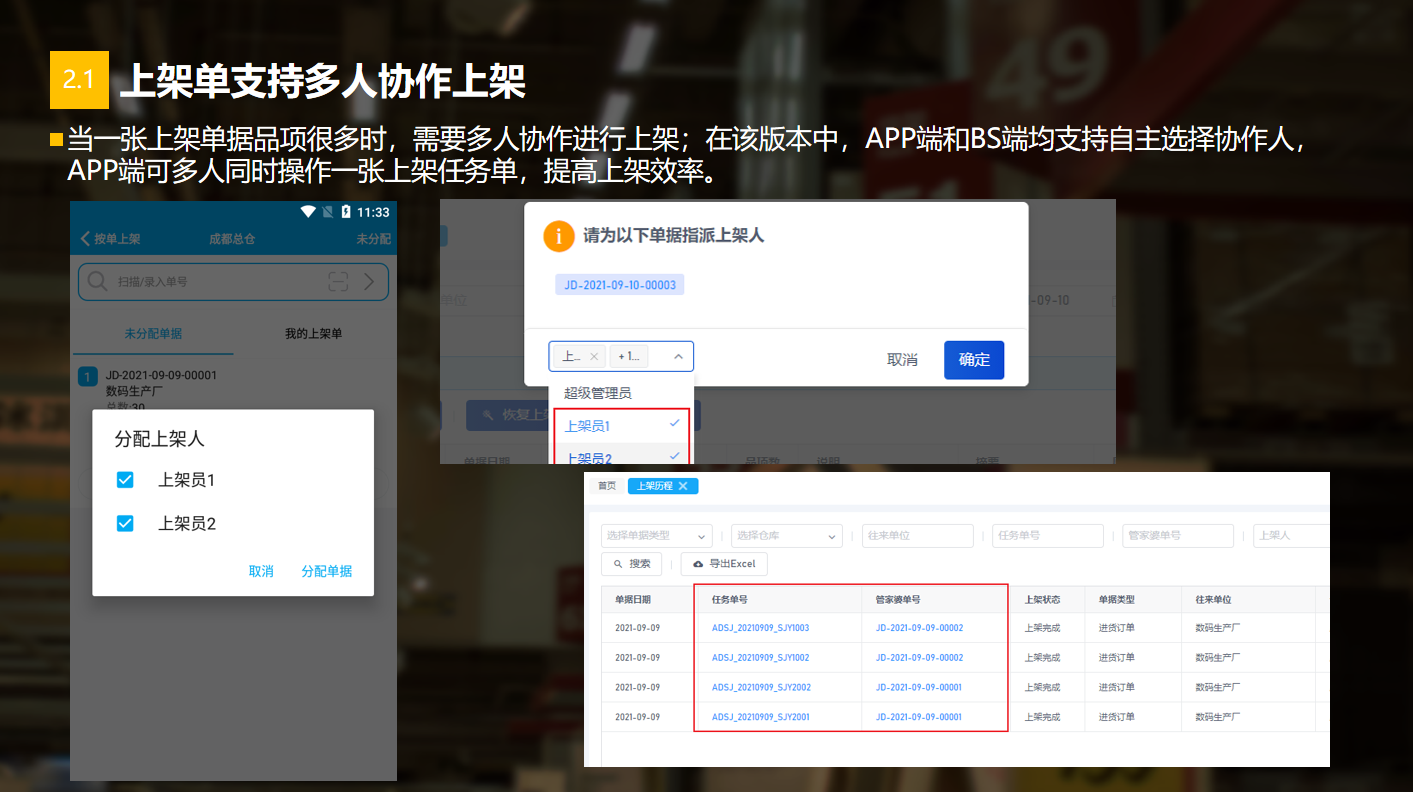Tap the right arrow icon in mobile search bar

(x=369, y=282)
